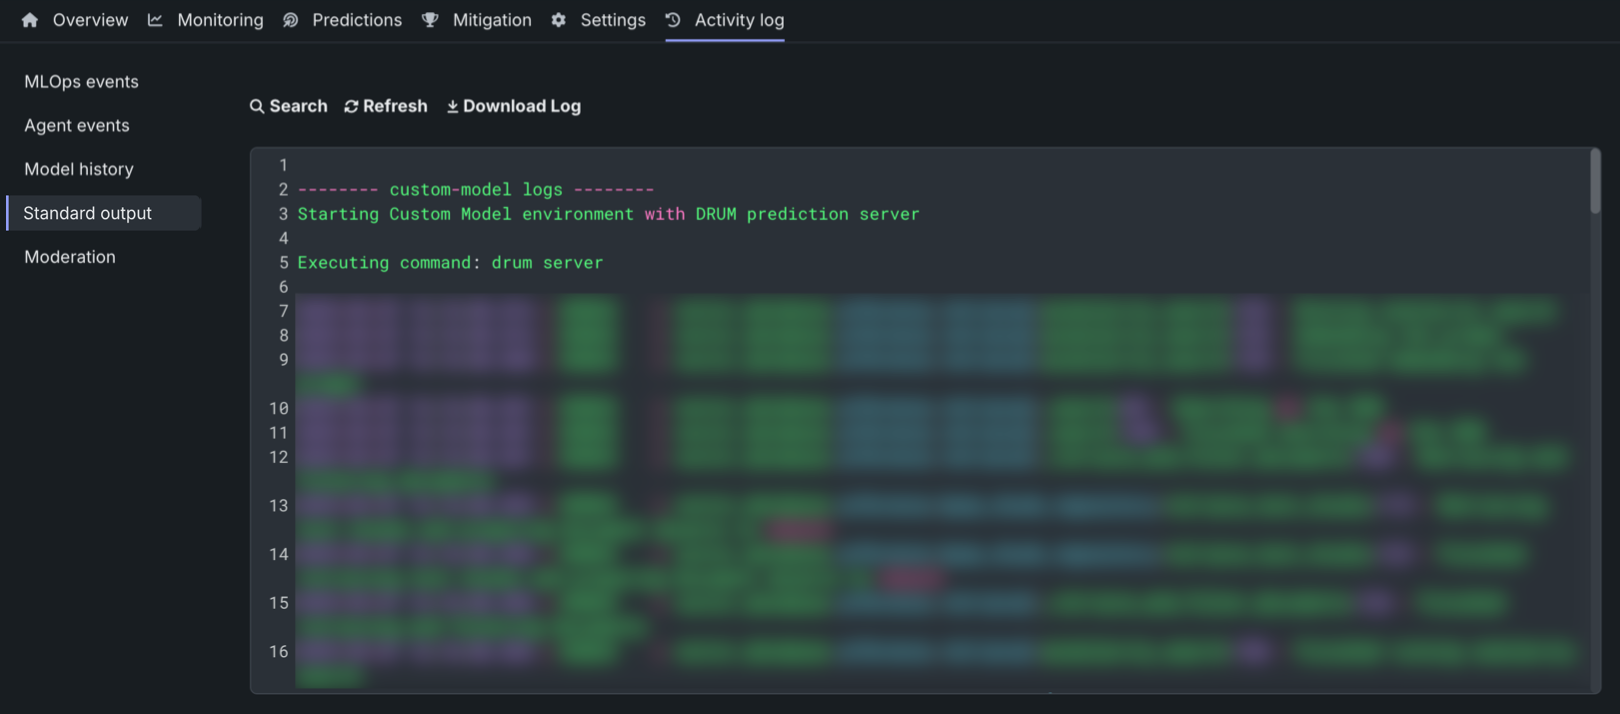Image resolution: width=1620 pixels, height=714 pixels.
Task: Open the Moderation section
Action: tap(70, 257)
